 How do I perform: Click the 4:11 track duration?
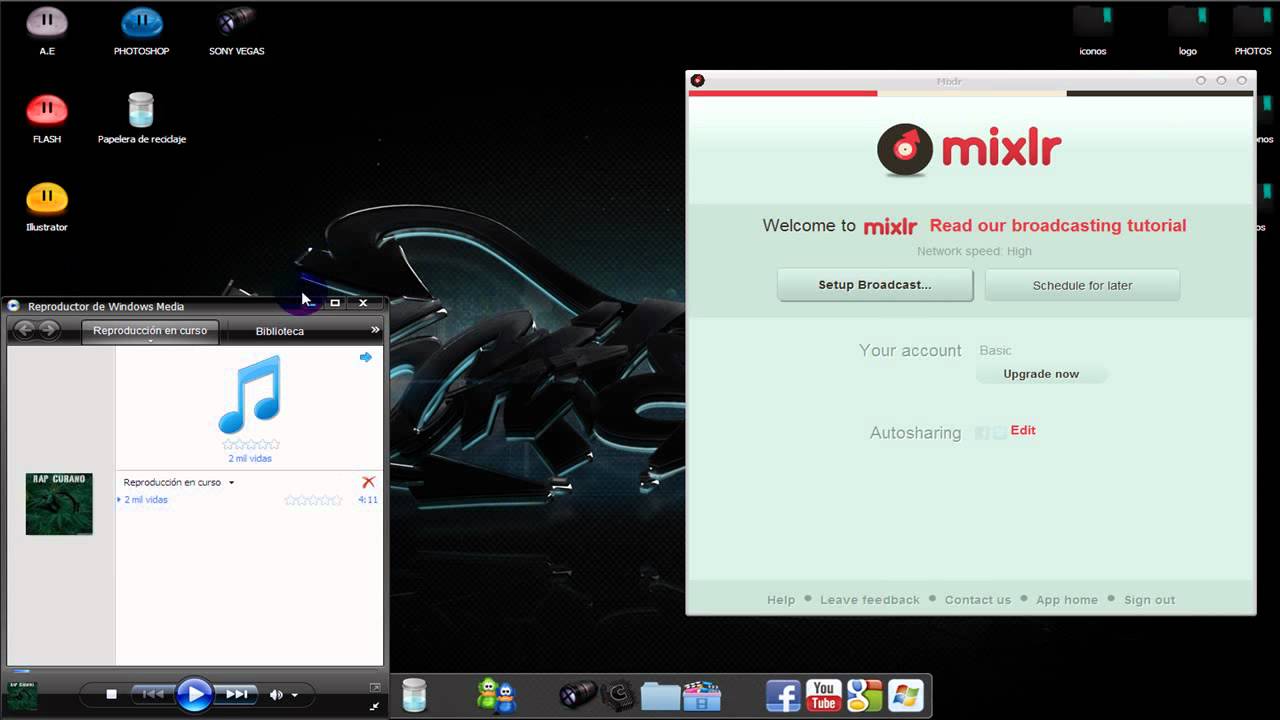pos(368,500)
